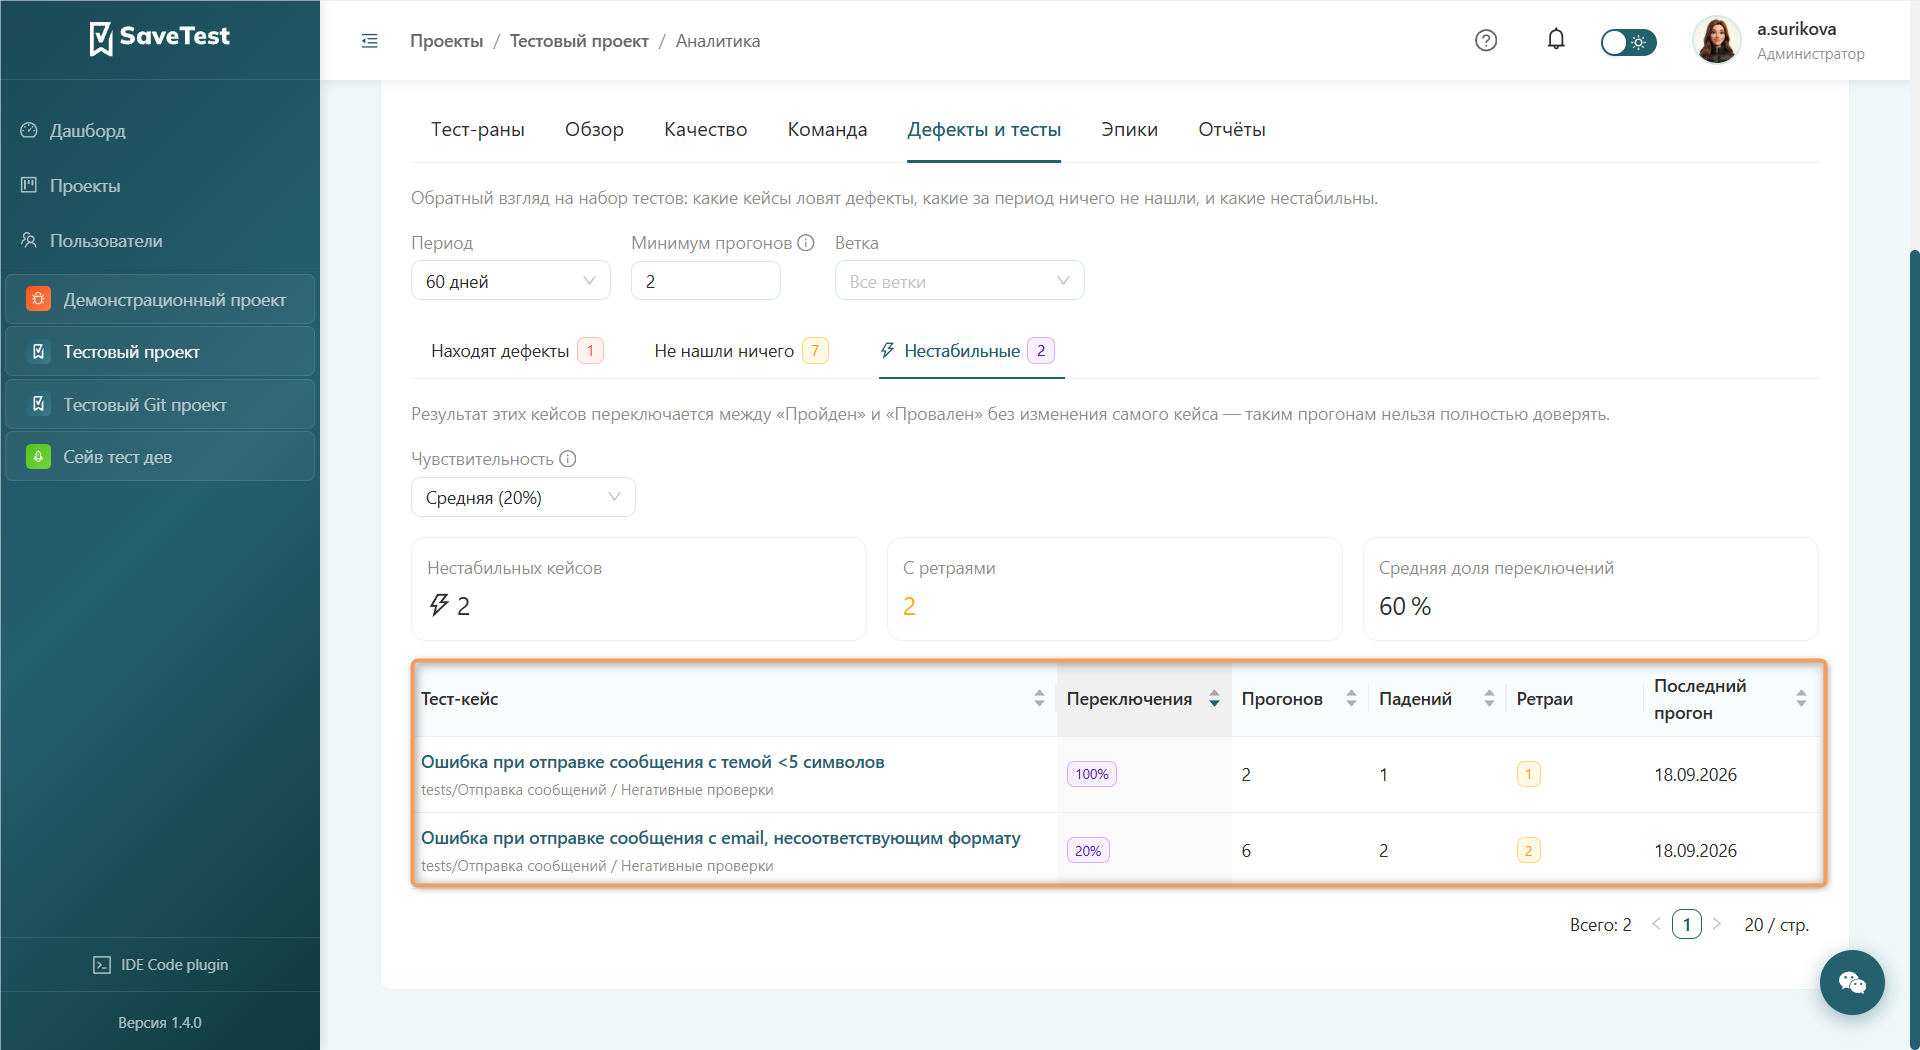This screenshot has height=1050, width=1920.
Task: Open Чувствительность dropdown Средняя (20%)
Action: tap(523, 497)
